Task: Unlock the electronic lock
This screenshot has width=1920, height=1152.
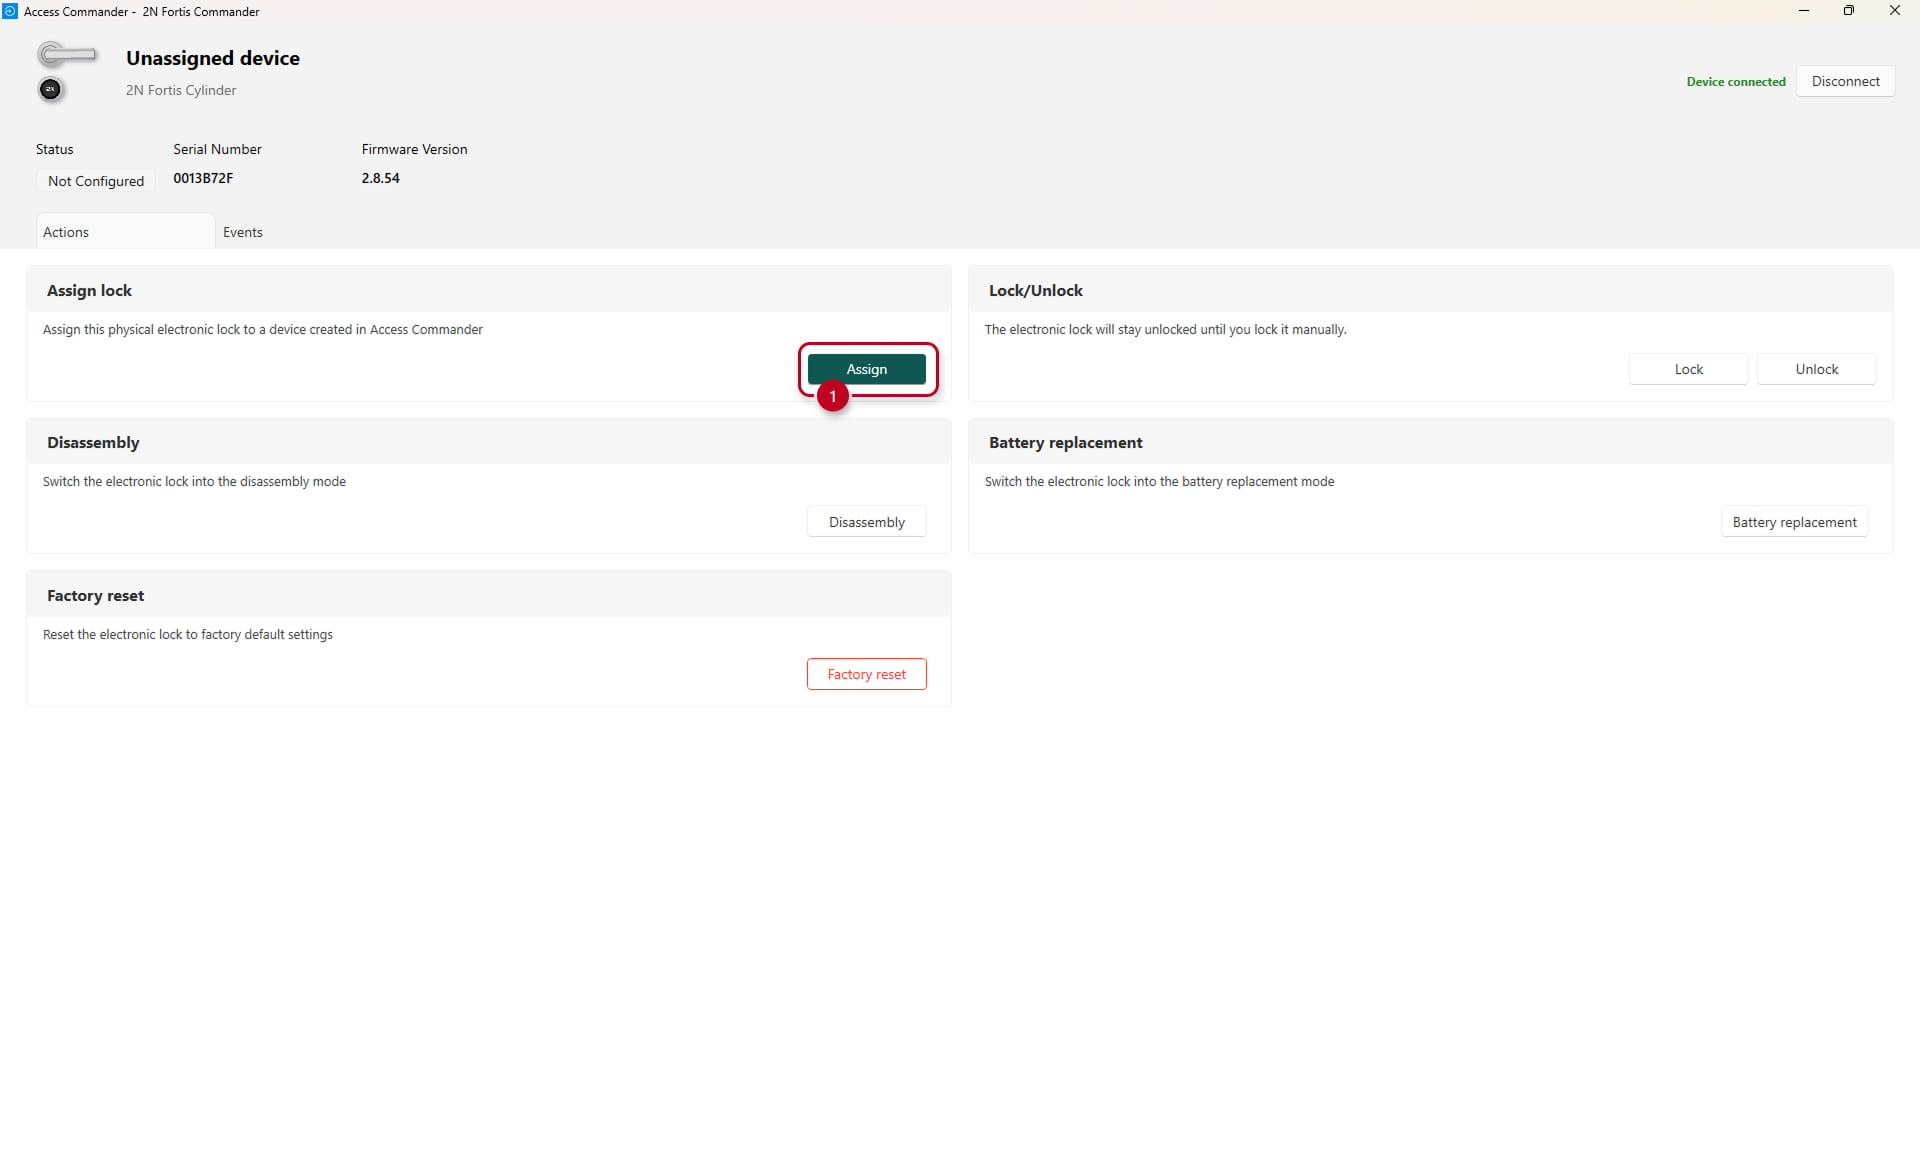Action: click(1816, 369)
